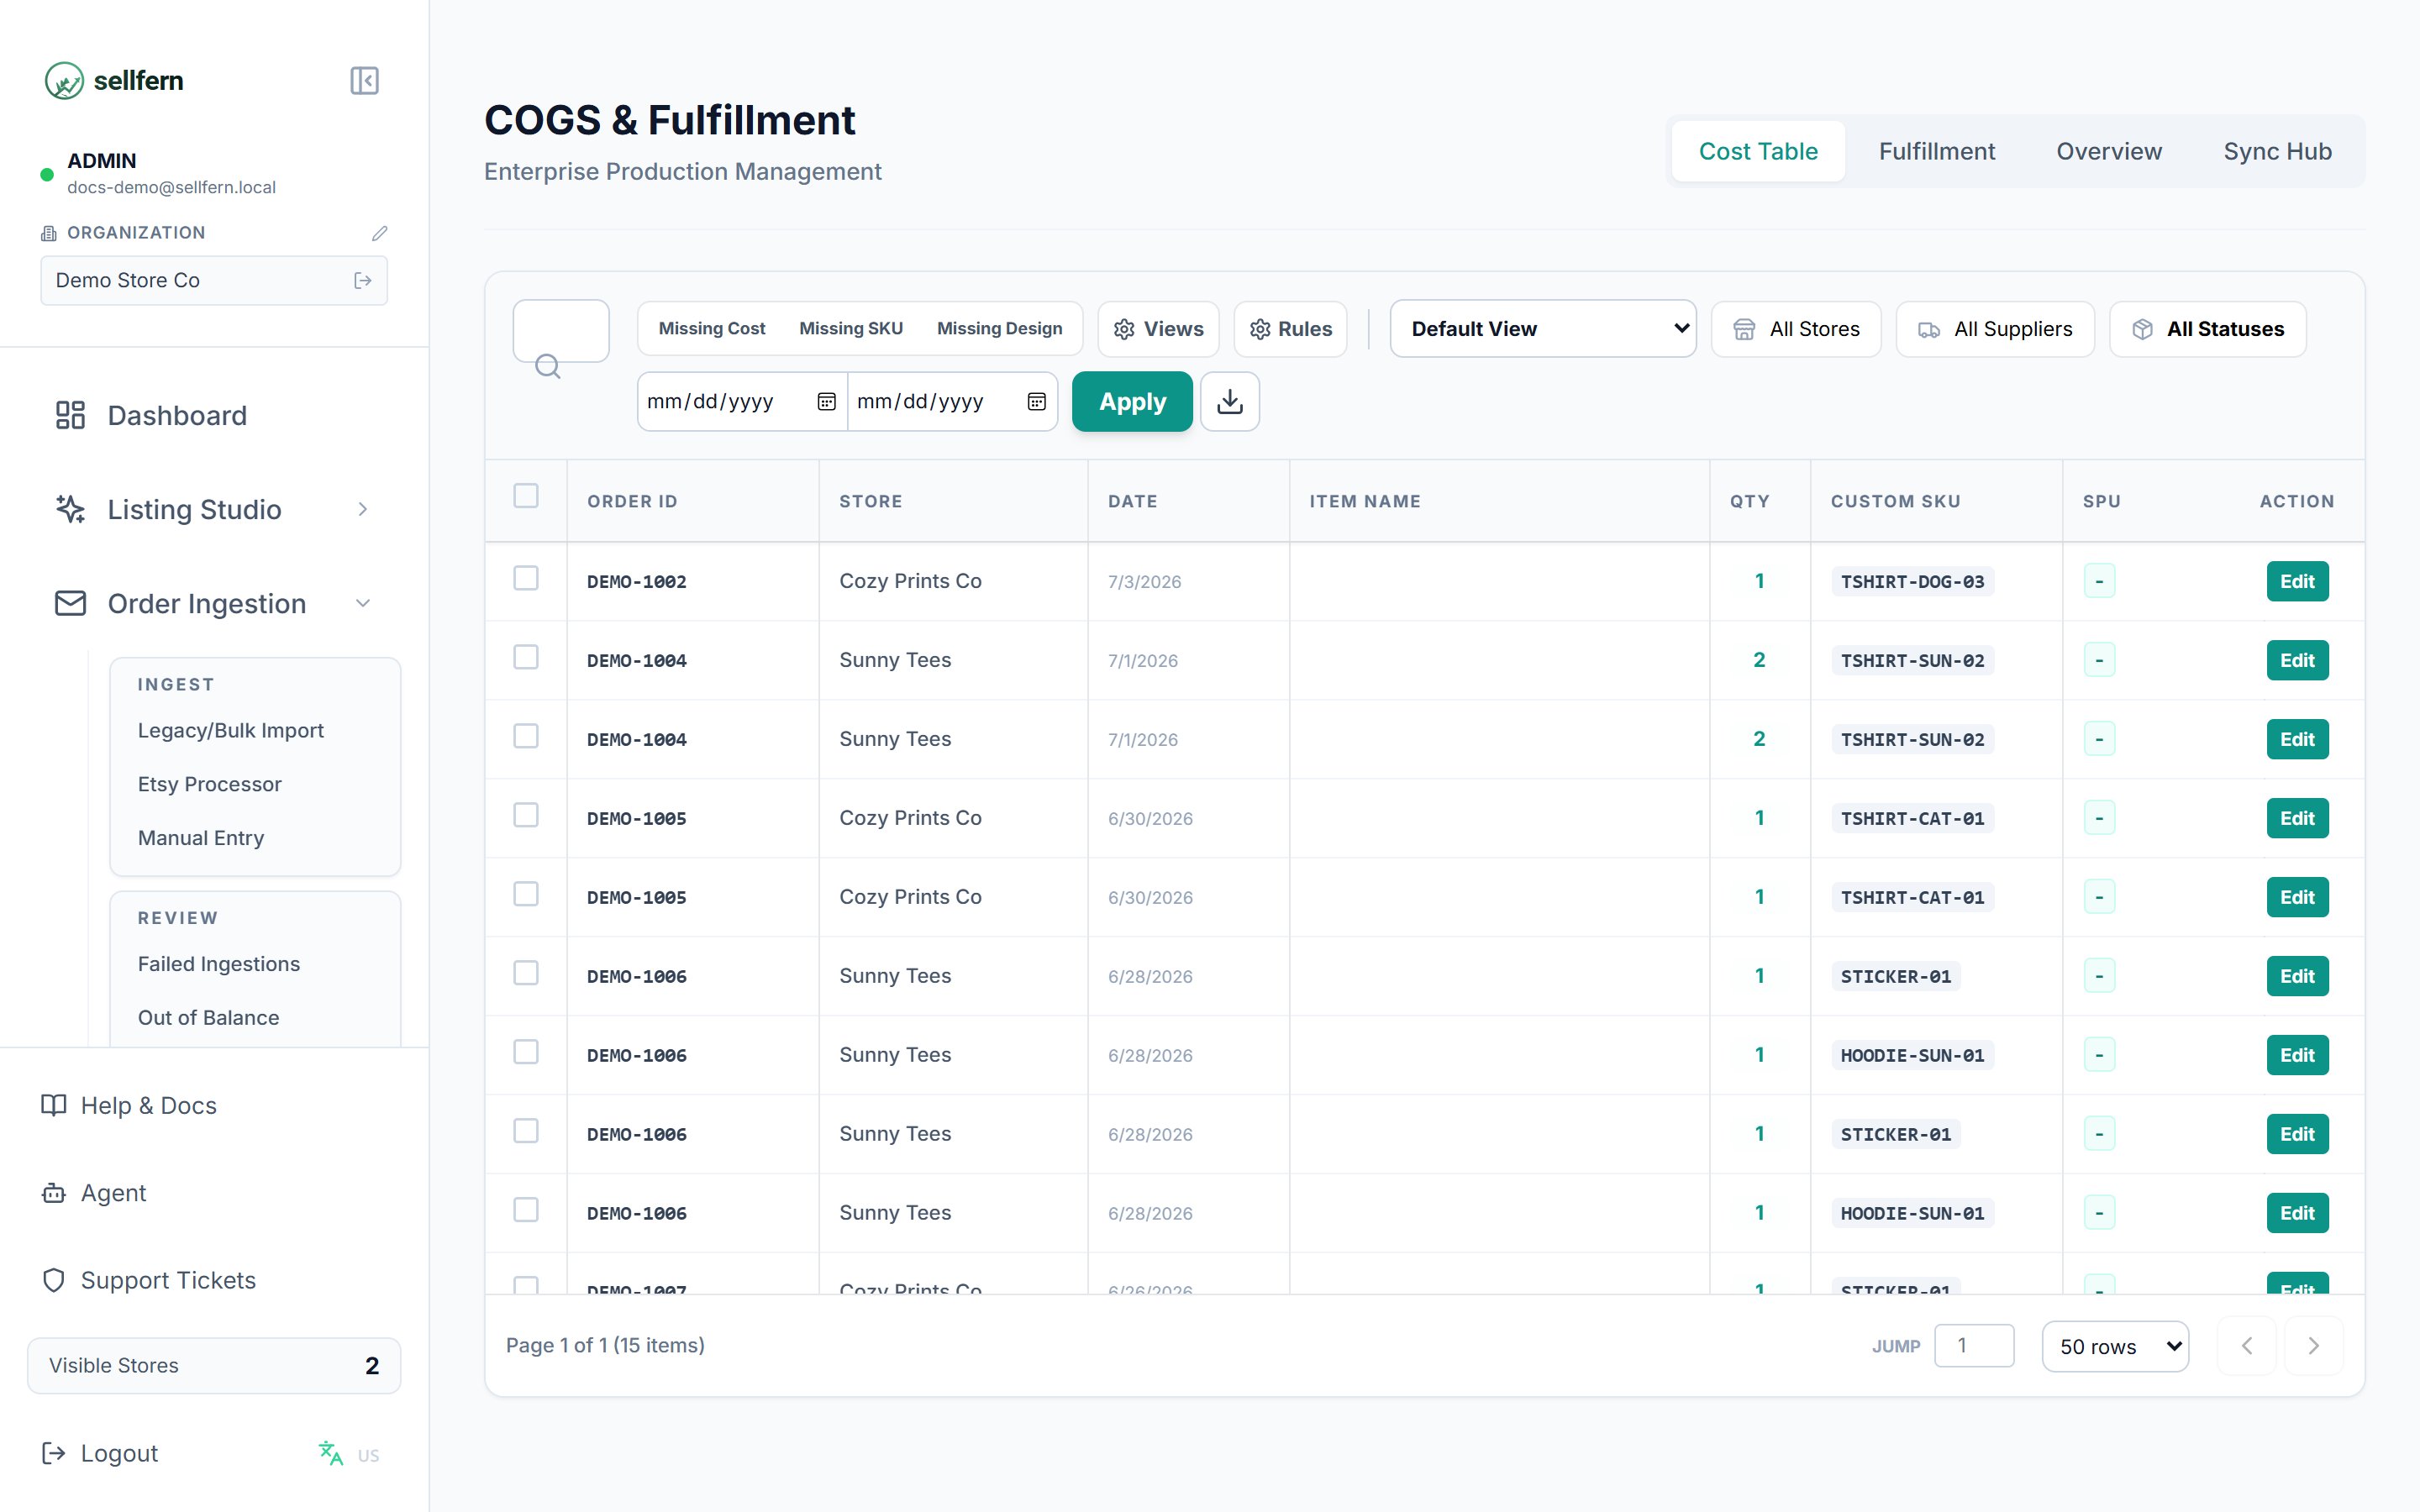Open Manual Entry menu item

coord(201,838)
